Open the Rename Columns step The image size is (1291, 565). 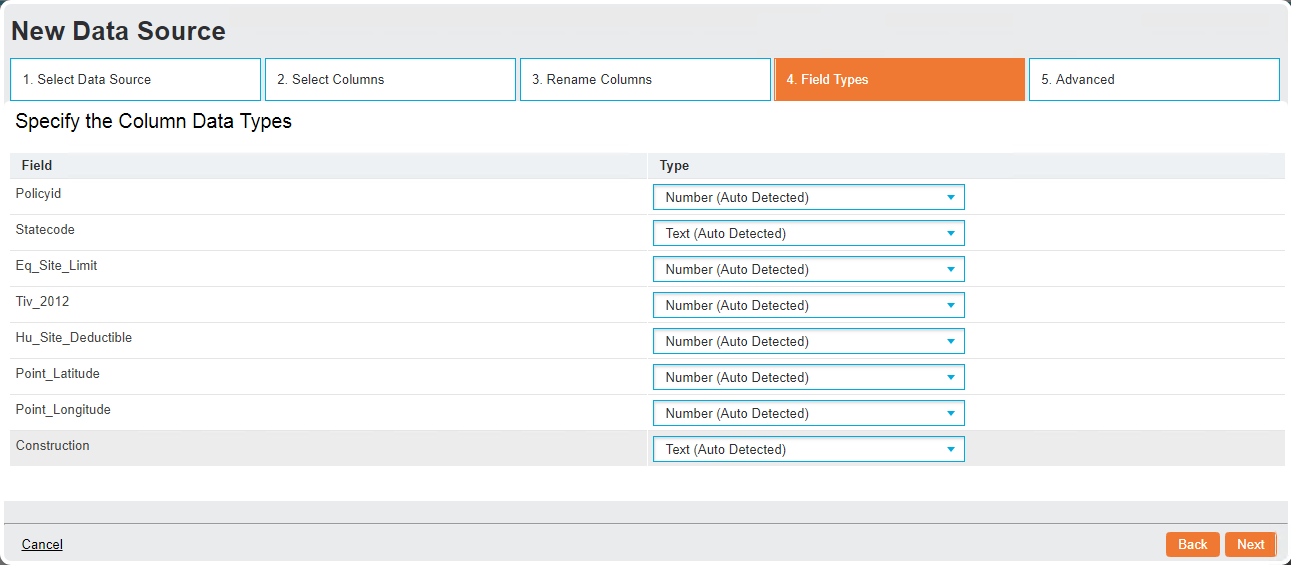pyautogui.click(x=645, y=79)
